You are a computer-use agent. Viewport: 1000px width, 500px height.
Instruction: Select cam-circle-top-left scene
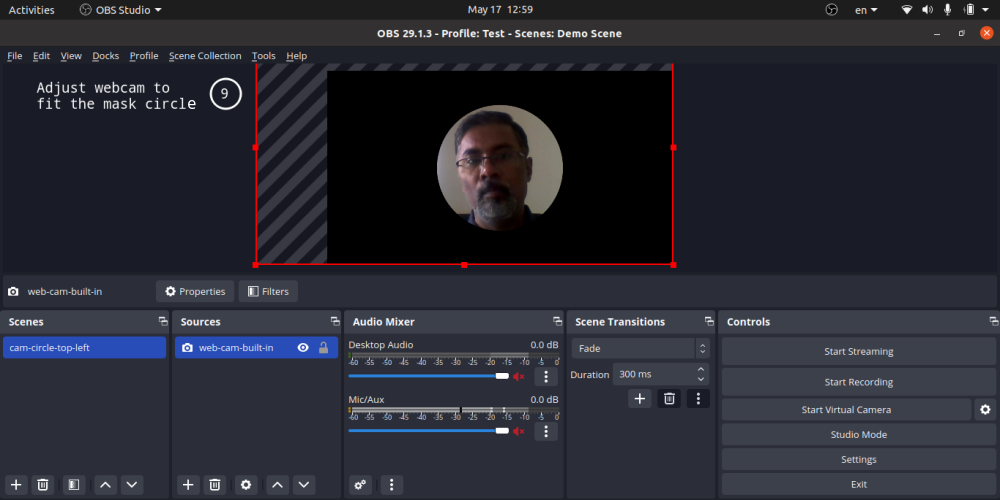(84, 348)
